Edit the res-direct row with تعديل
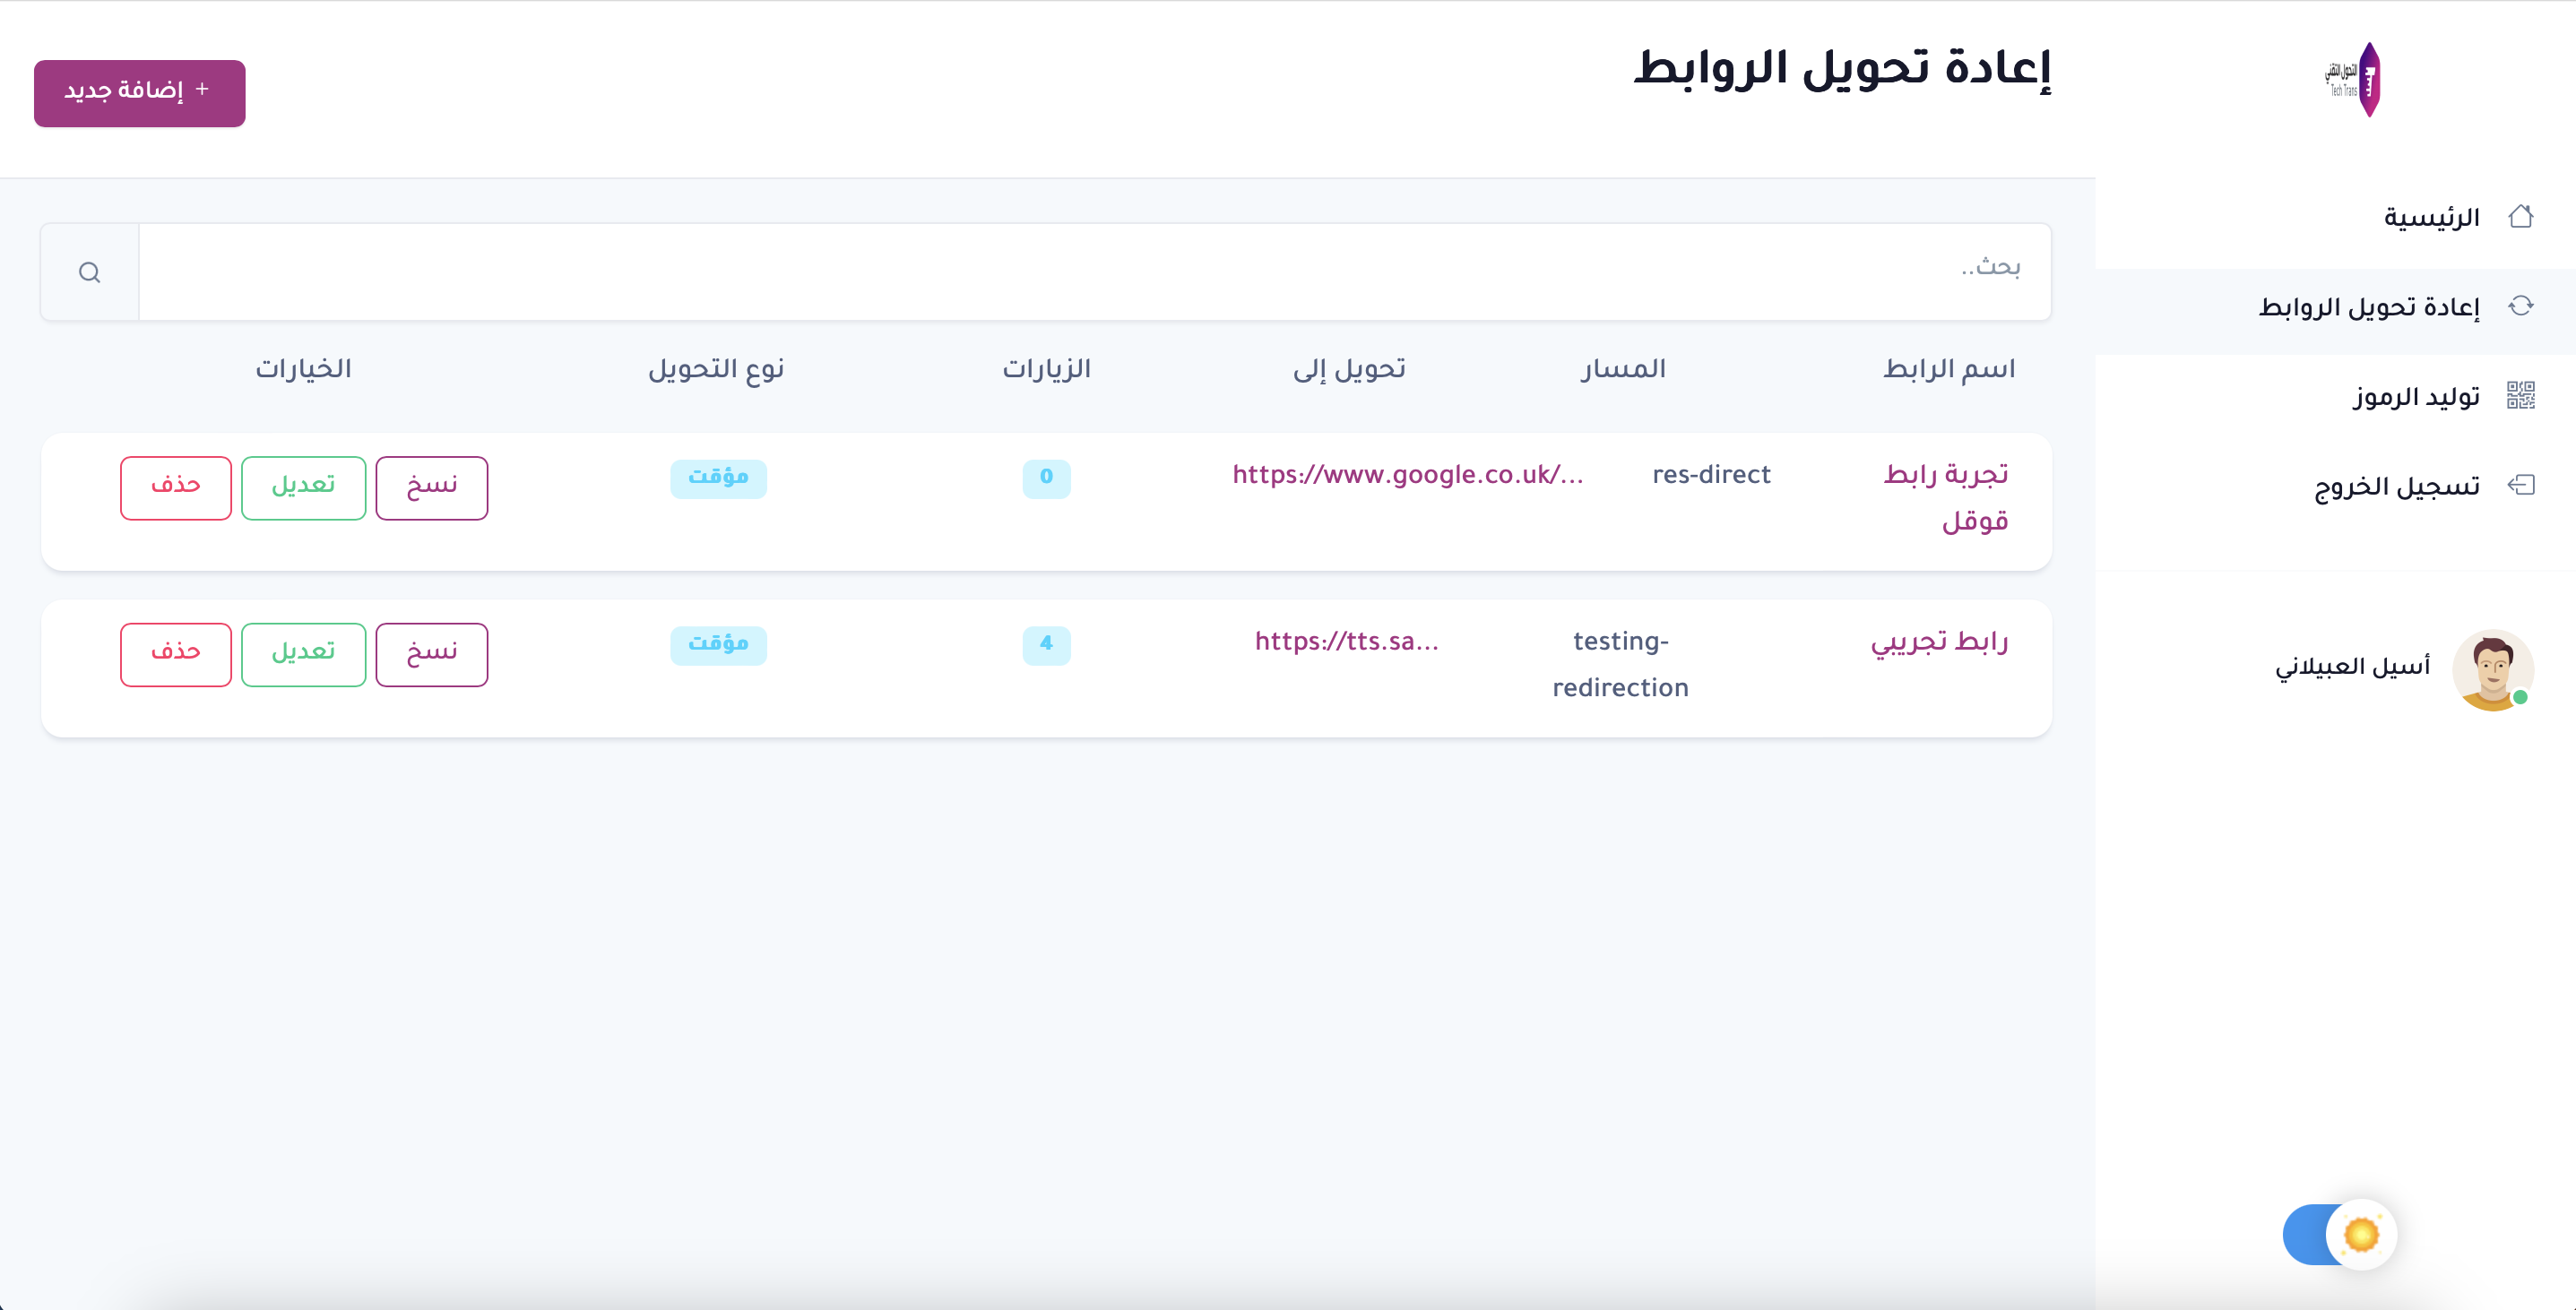Image resolution: width=2576 pixels, height=1310 pixels. point(303,488)
